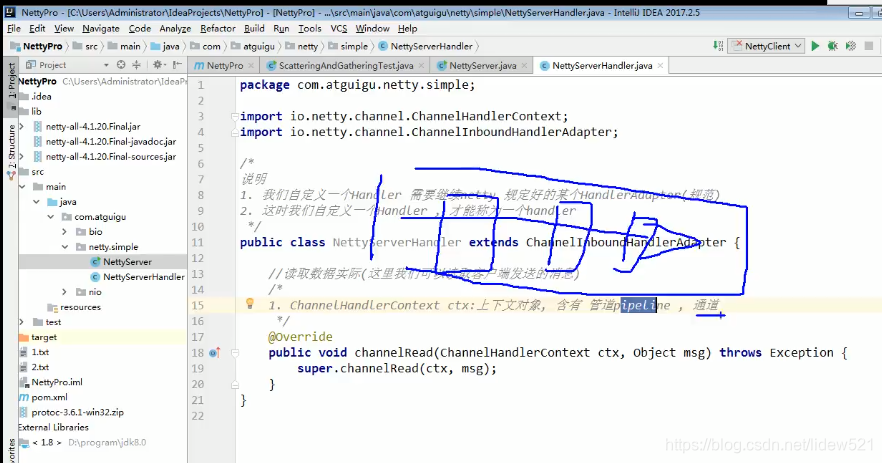This screenshot has height=463, width=882.
Task: Open the Project view mode dropdown
Action: (x=106, y=65)
